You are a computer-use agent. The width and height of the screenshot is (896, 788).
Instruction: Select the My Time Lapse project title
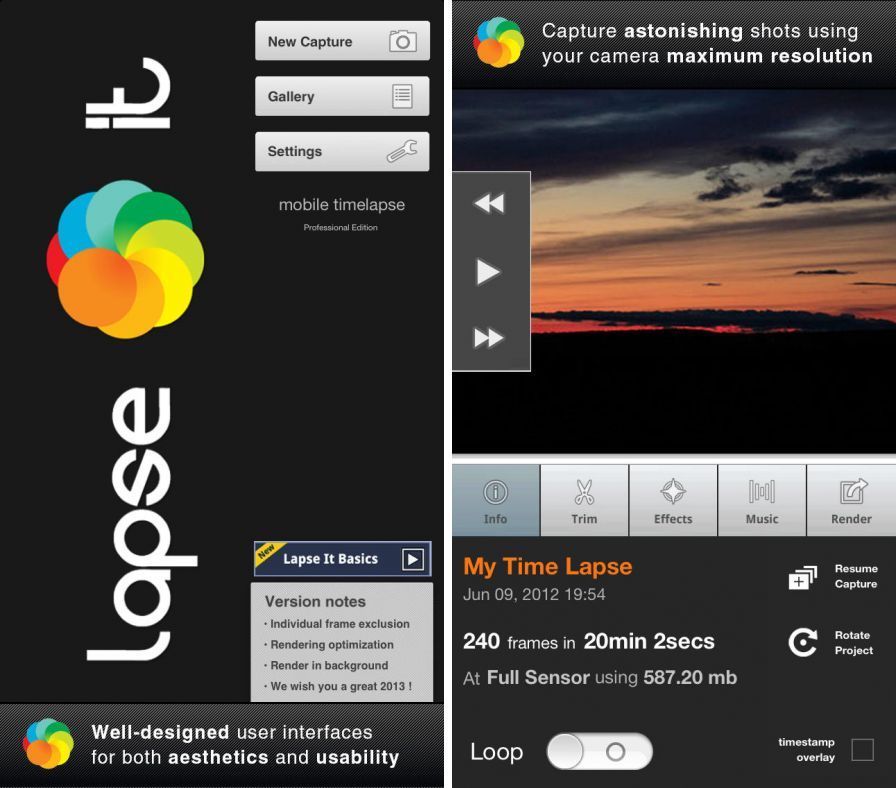546,566
